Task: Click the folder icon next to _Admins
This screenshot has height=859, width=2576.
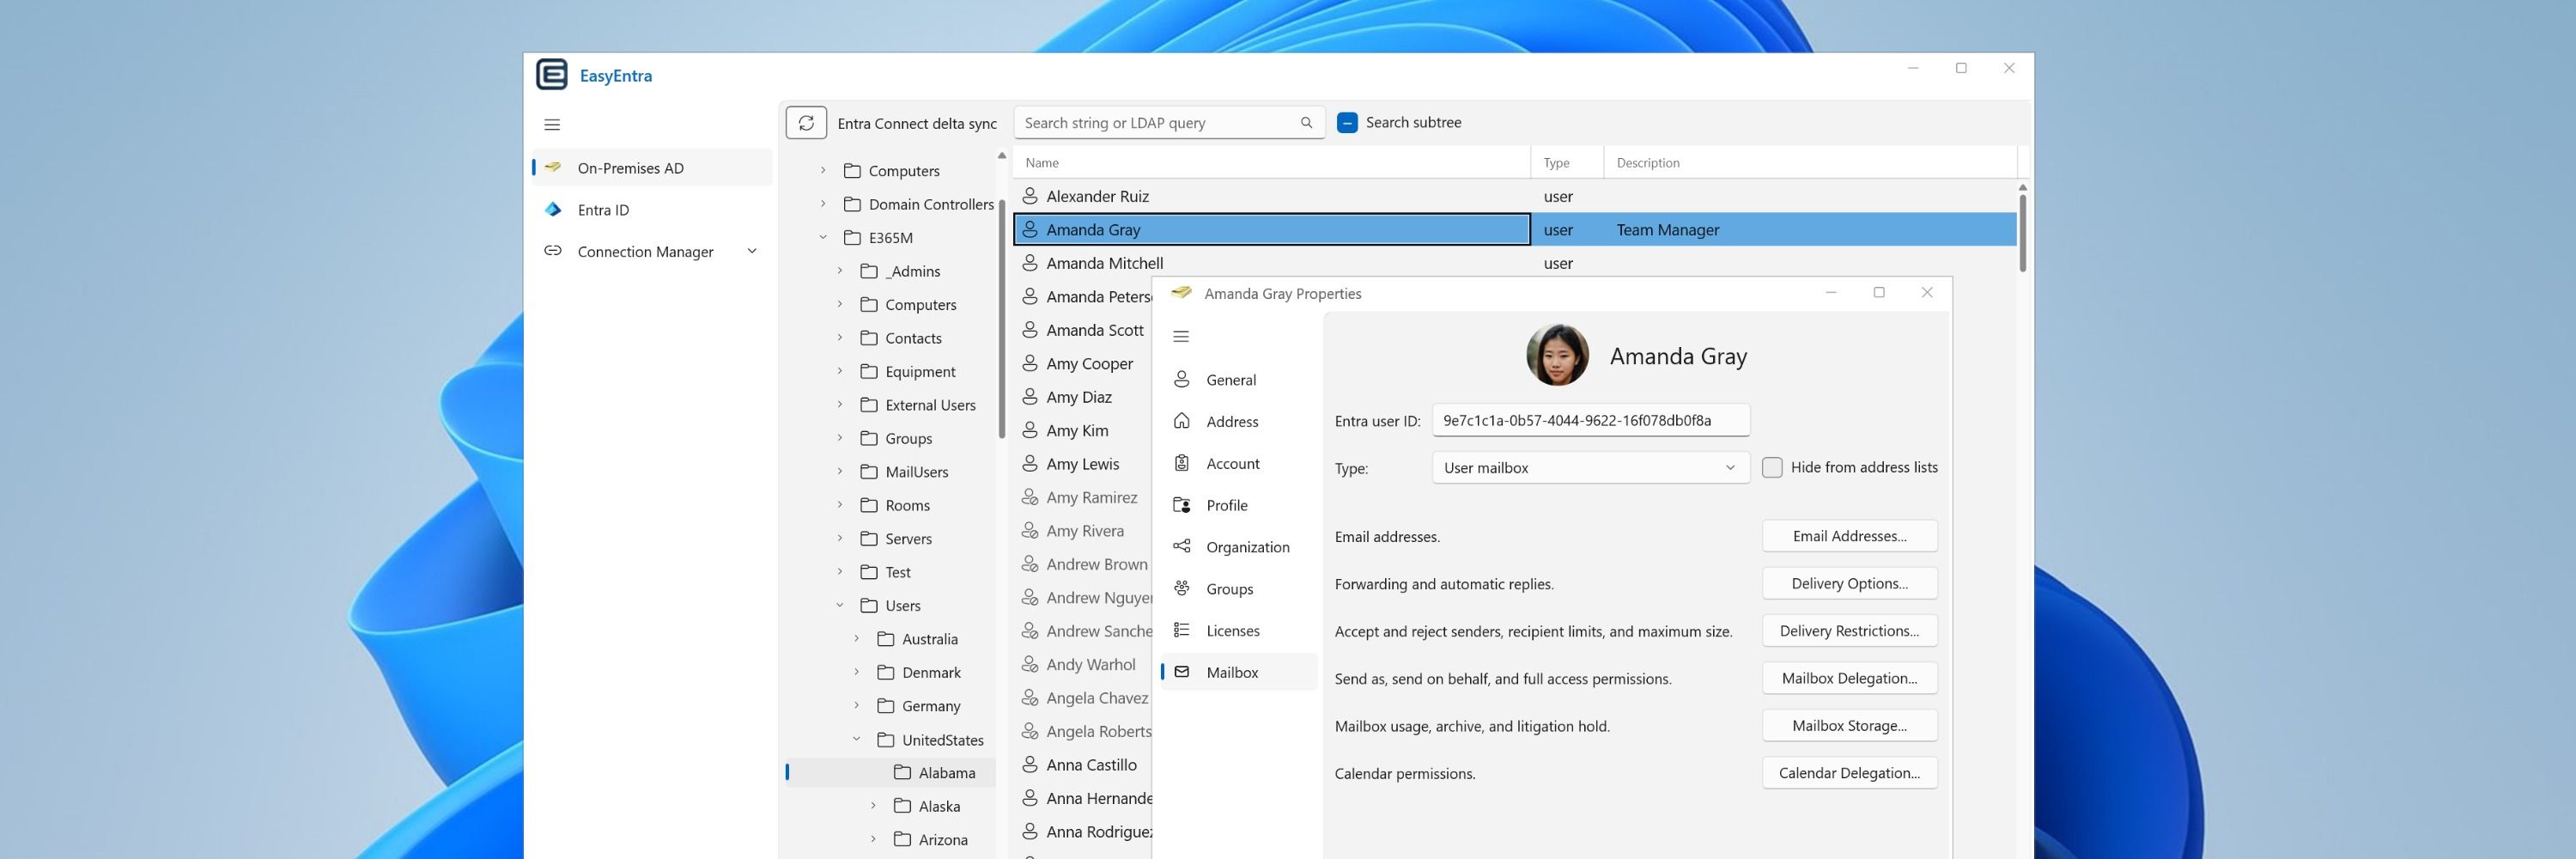Action: pyautogui.click(x=869, y=271)
